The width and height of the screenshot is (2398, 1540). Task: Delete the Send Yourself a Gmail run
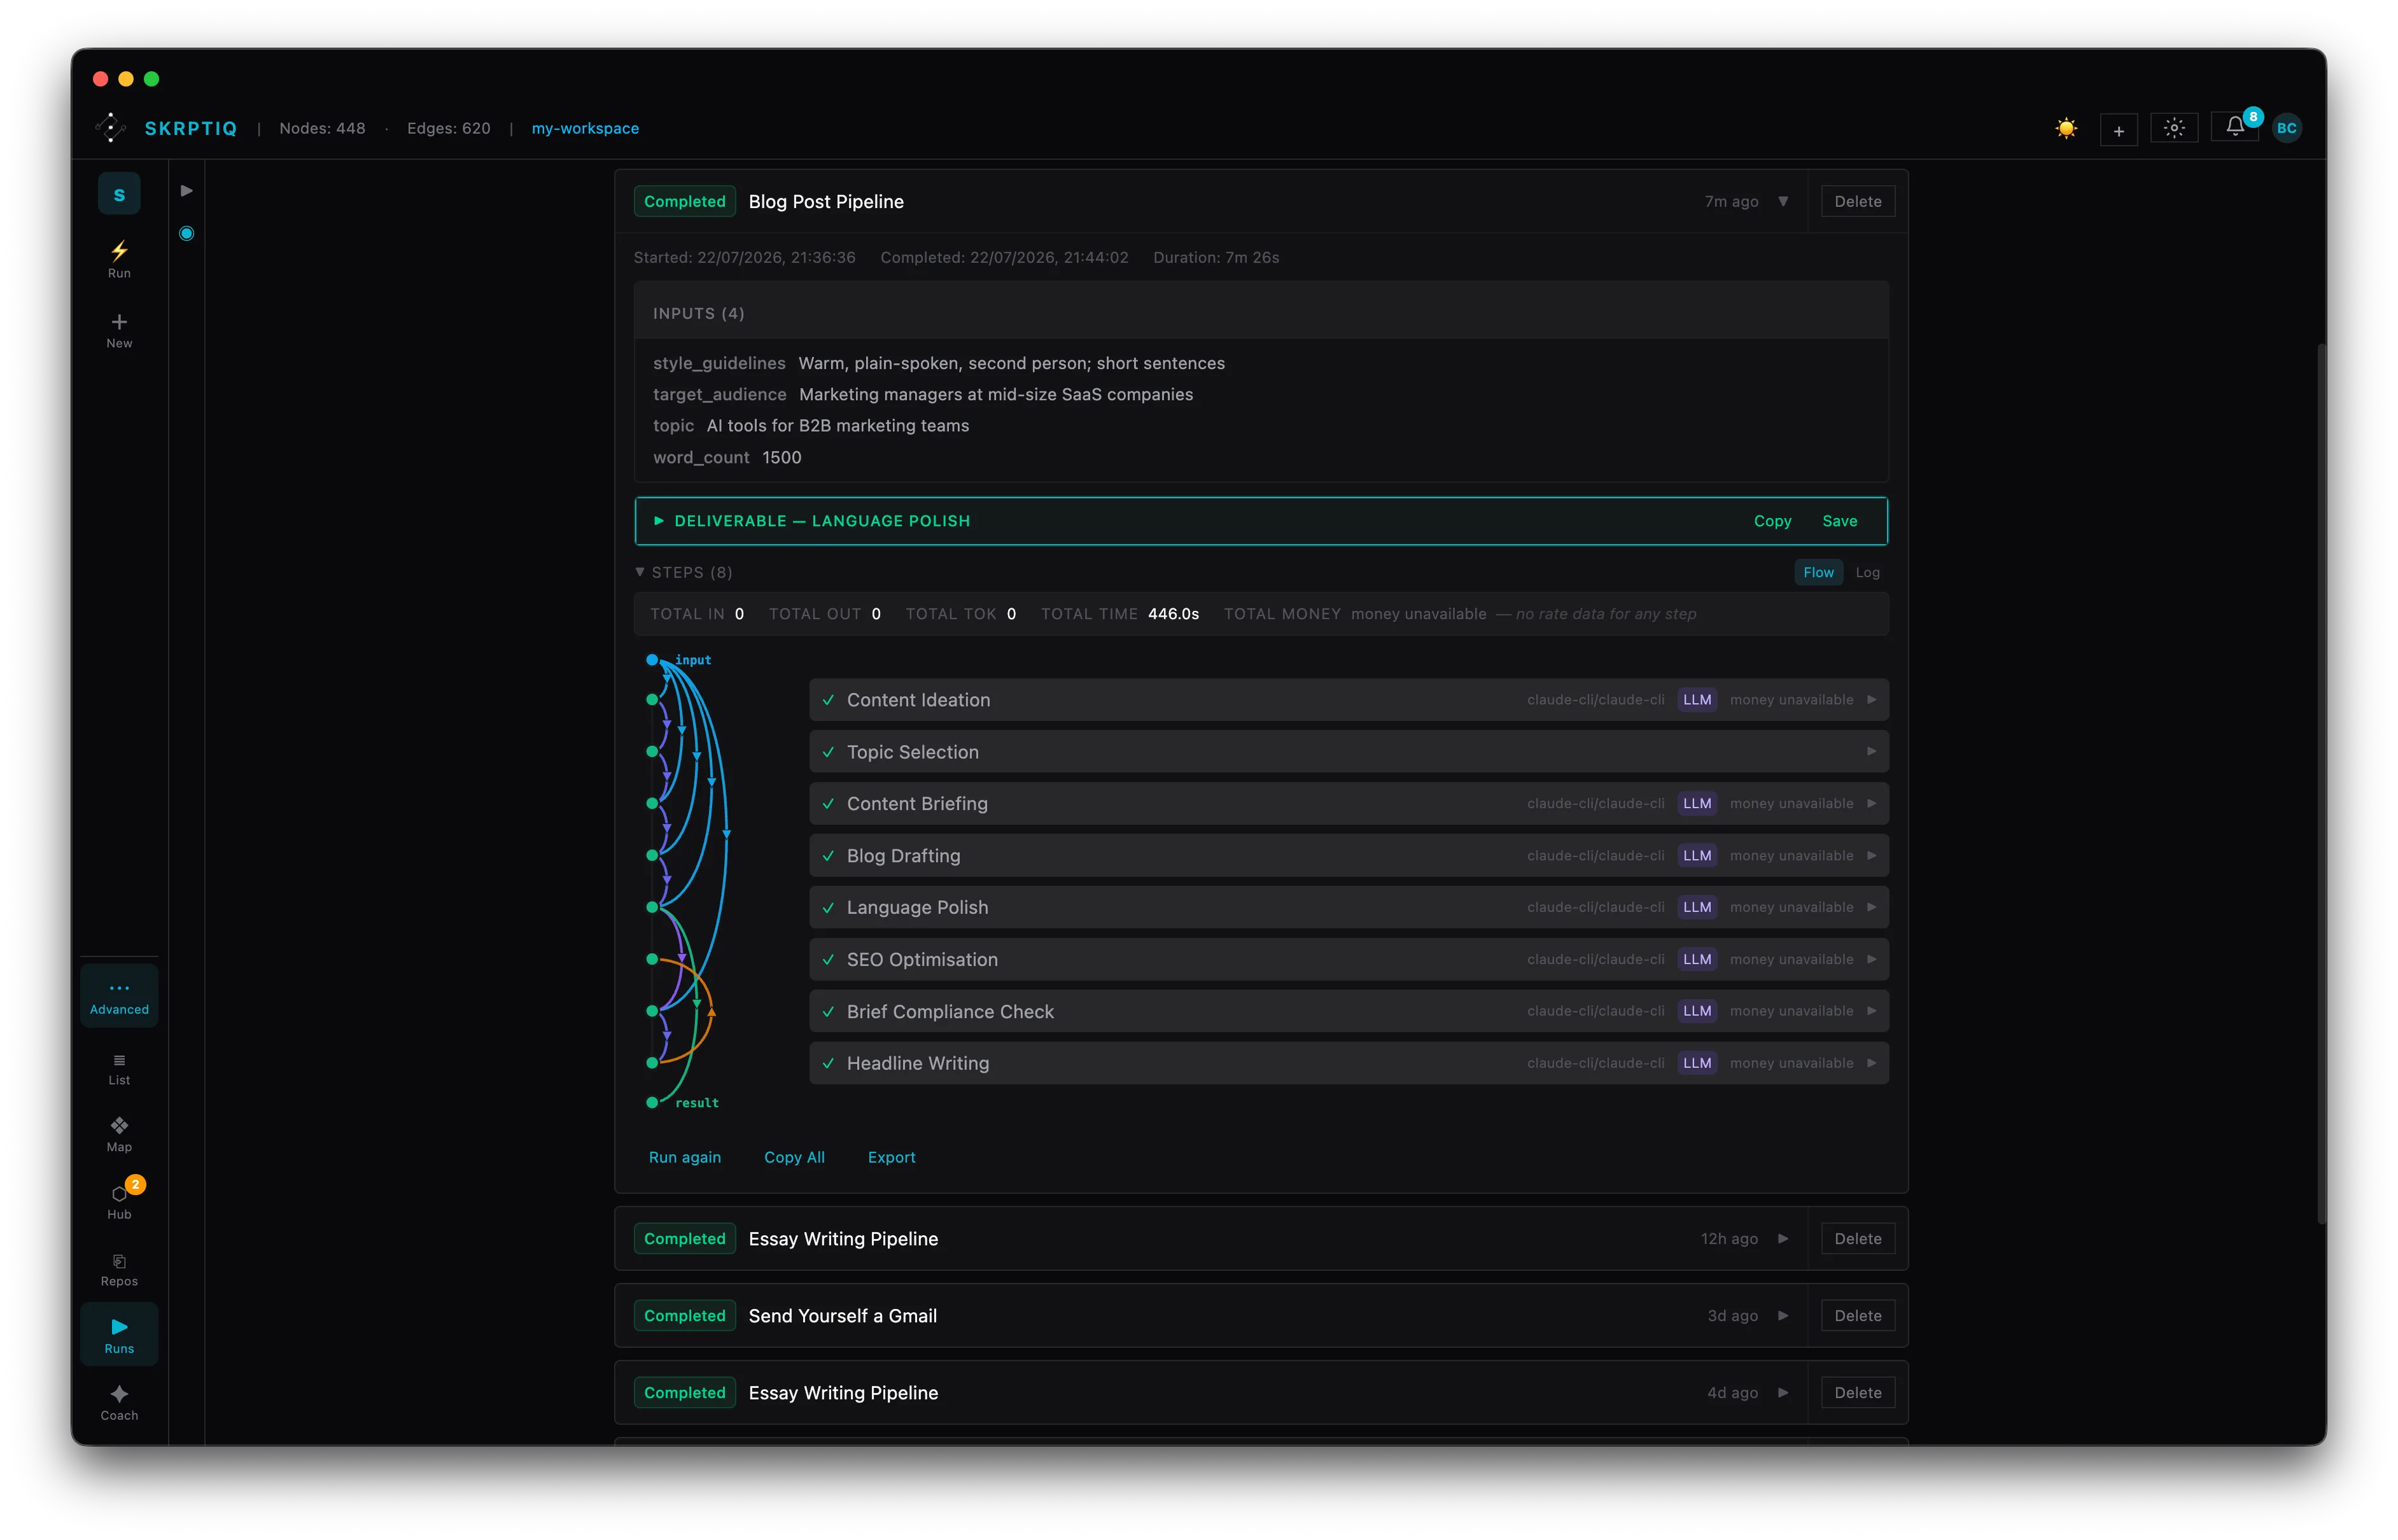coord(1857,1316)
